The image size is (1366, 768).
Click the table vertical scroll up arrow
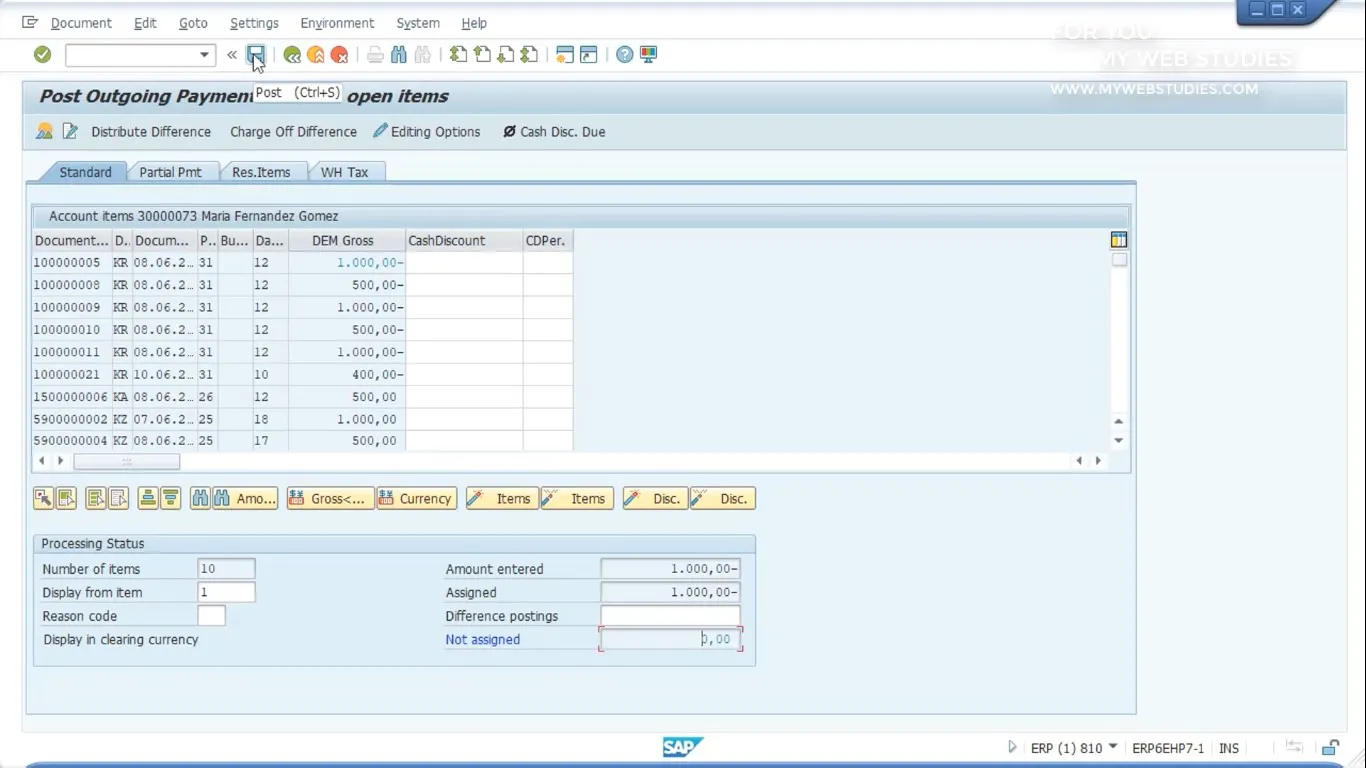point(1119,421)
